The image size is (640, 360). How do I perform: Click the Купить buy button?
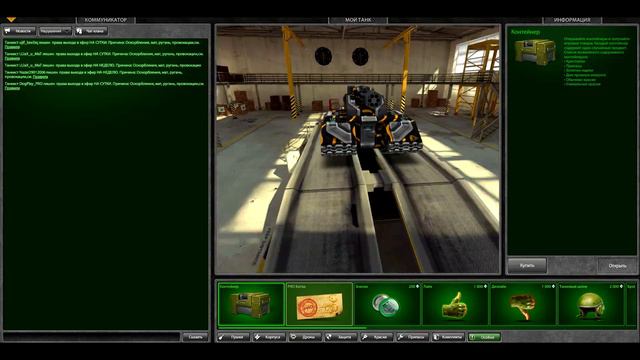point(527,266)
